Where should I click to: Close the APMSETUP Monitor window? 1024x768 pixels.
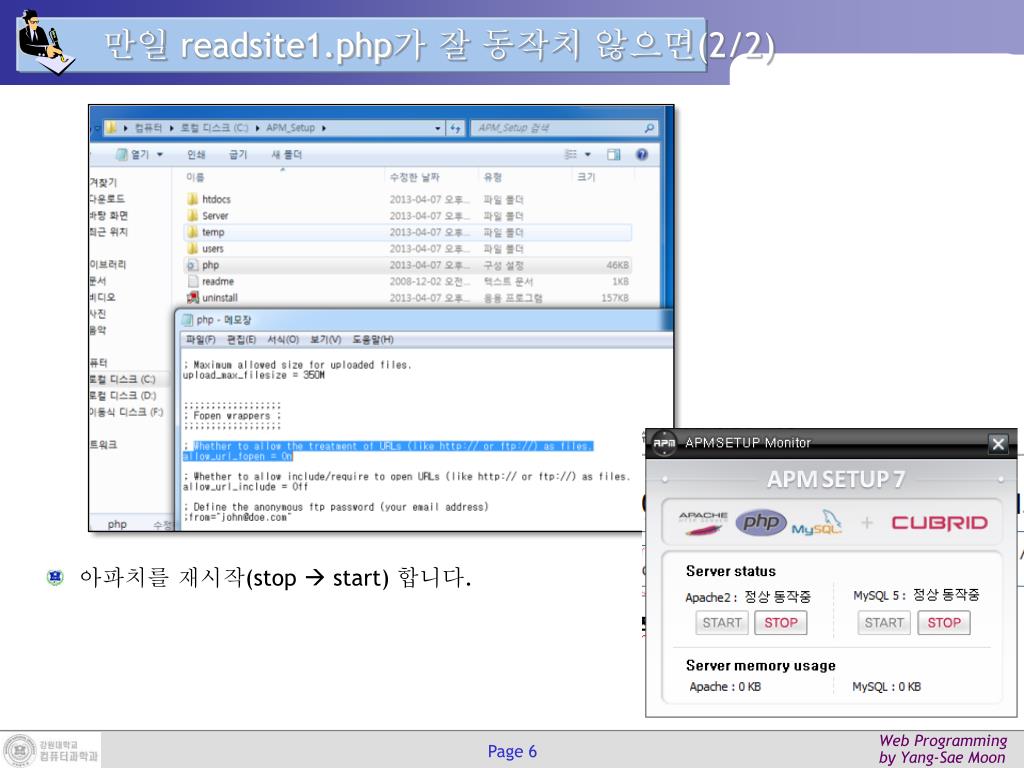998,444
